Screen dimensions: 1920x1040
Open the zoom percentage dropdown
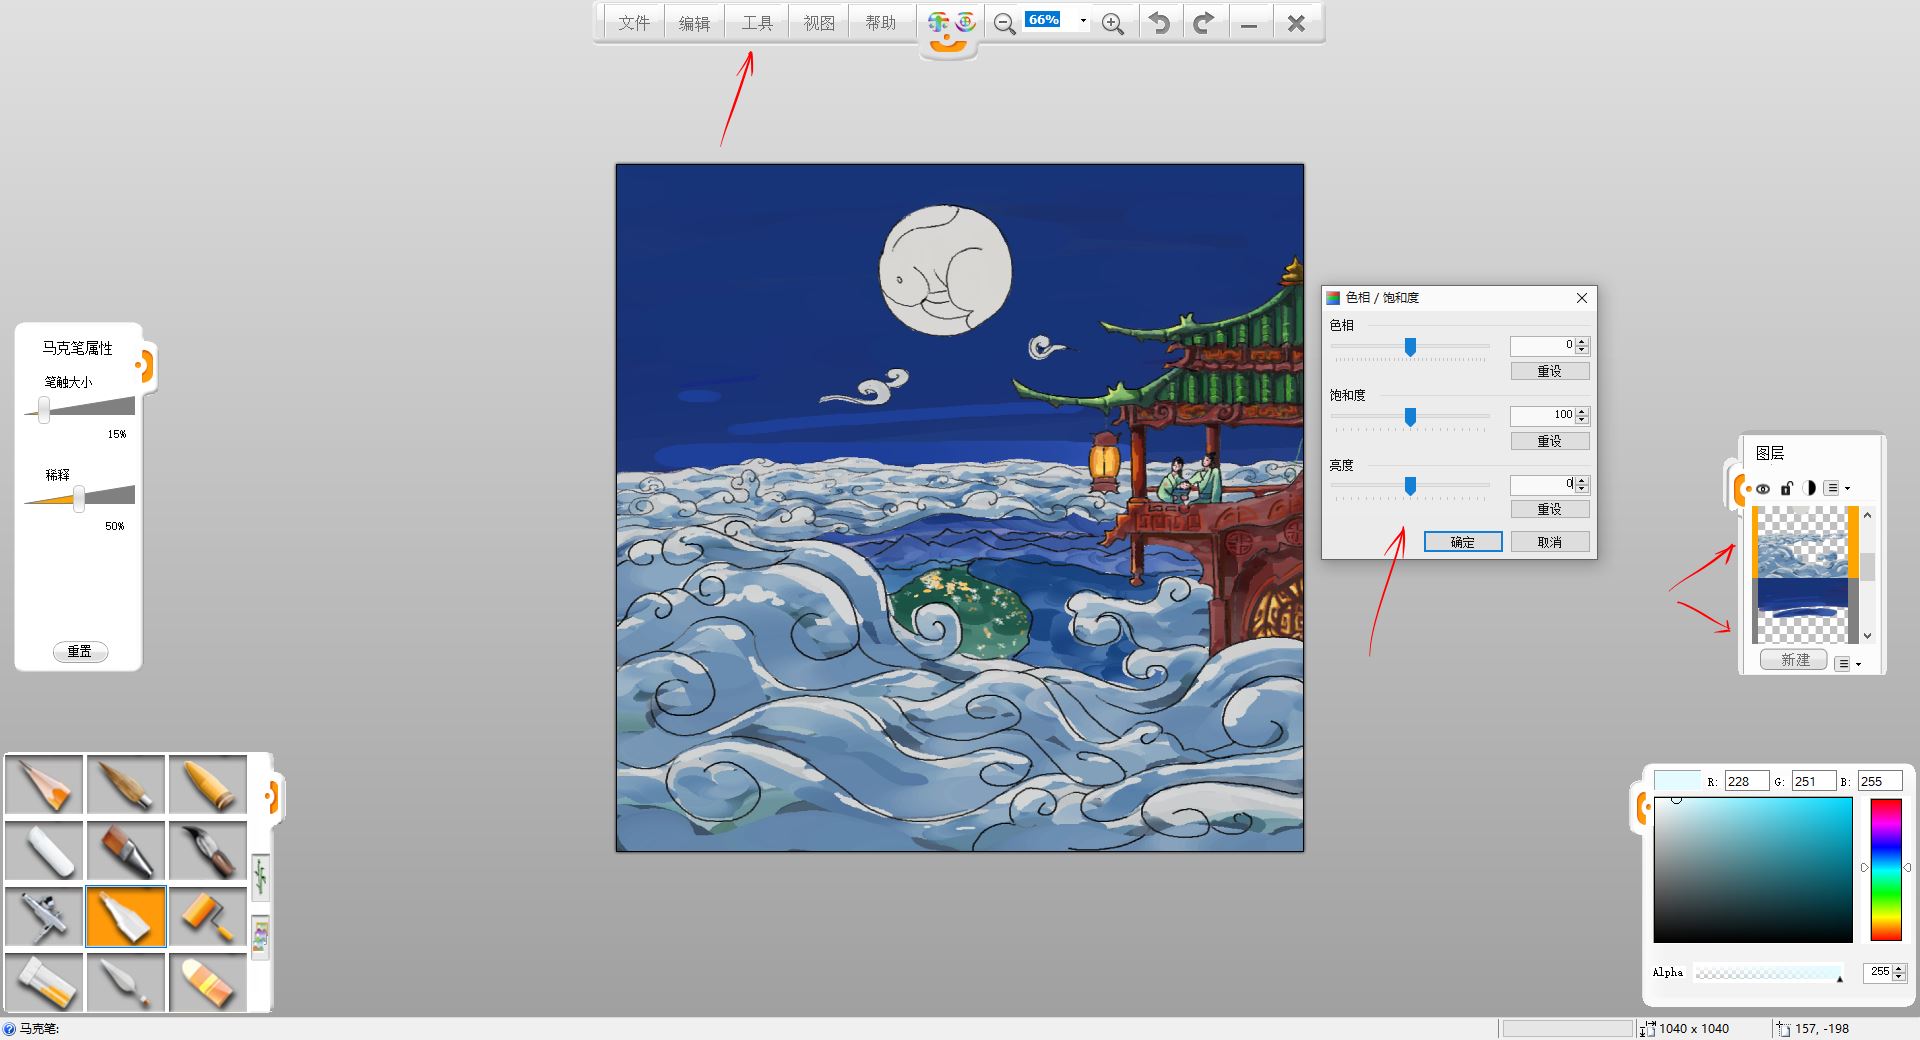tap(1083, 21)
